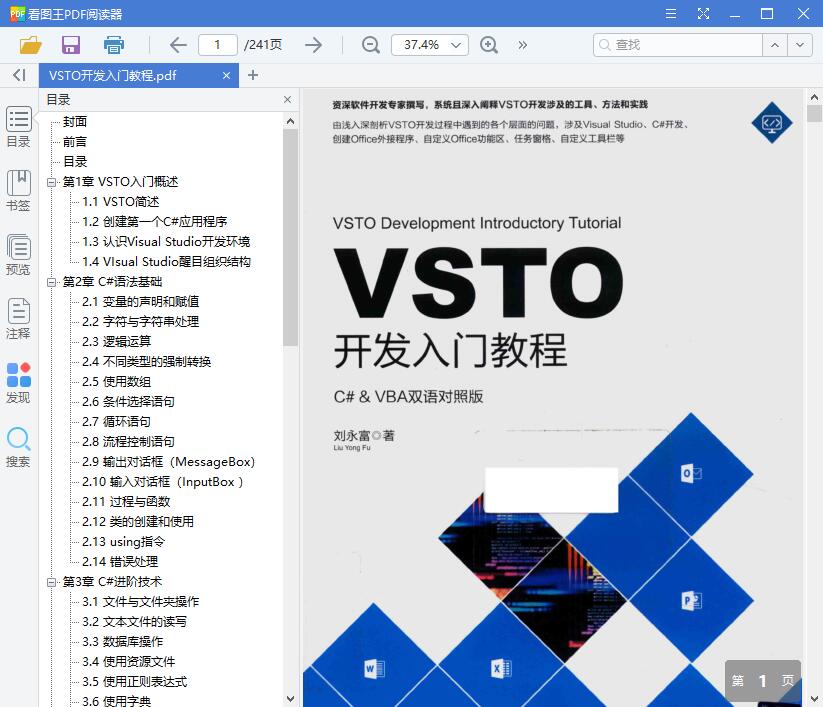
Task: Go to 2.8 流程控制语句
Action: 129,441
